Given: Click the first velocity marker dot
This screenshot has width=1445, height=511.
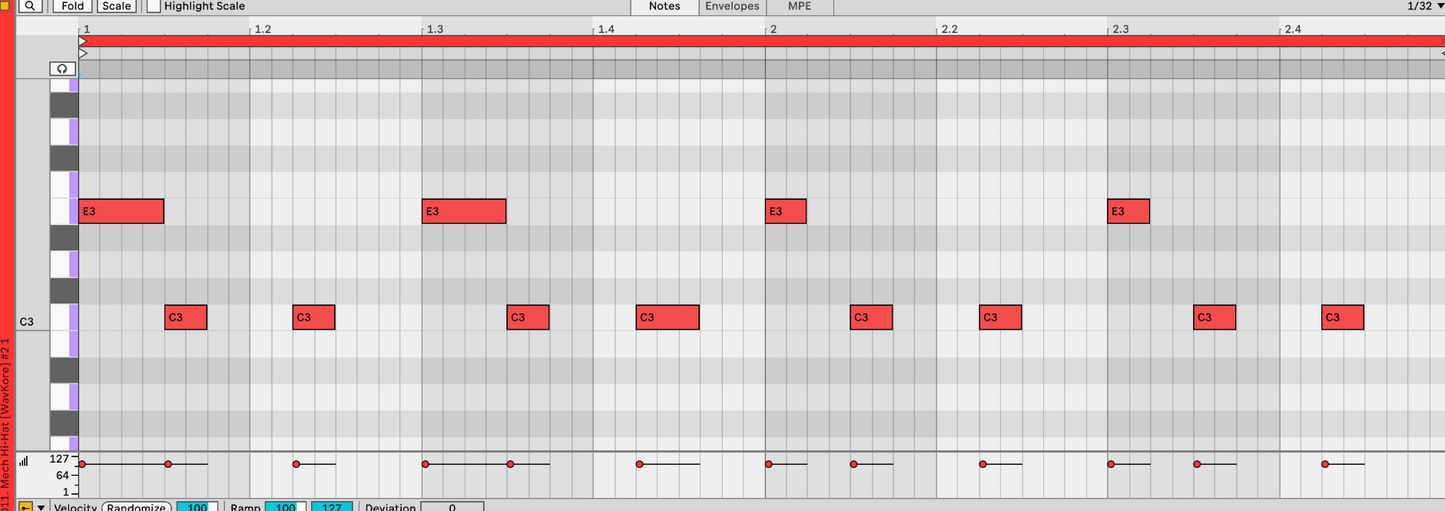Looking at the screenshot, I should tap(82, 464).
